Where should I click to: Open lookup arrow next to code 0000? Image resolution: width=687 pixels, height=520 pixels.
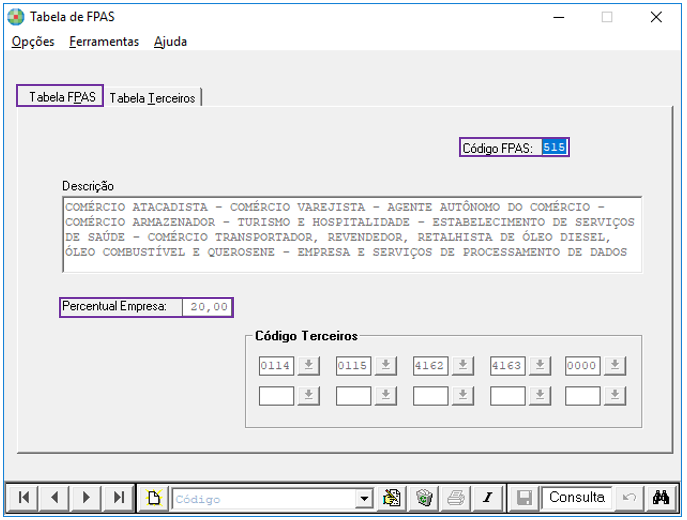point(615,365)
